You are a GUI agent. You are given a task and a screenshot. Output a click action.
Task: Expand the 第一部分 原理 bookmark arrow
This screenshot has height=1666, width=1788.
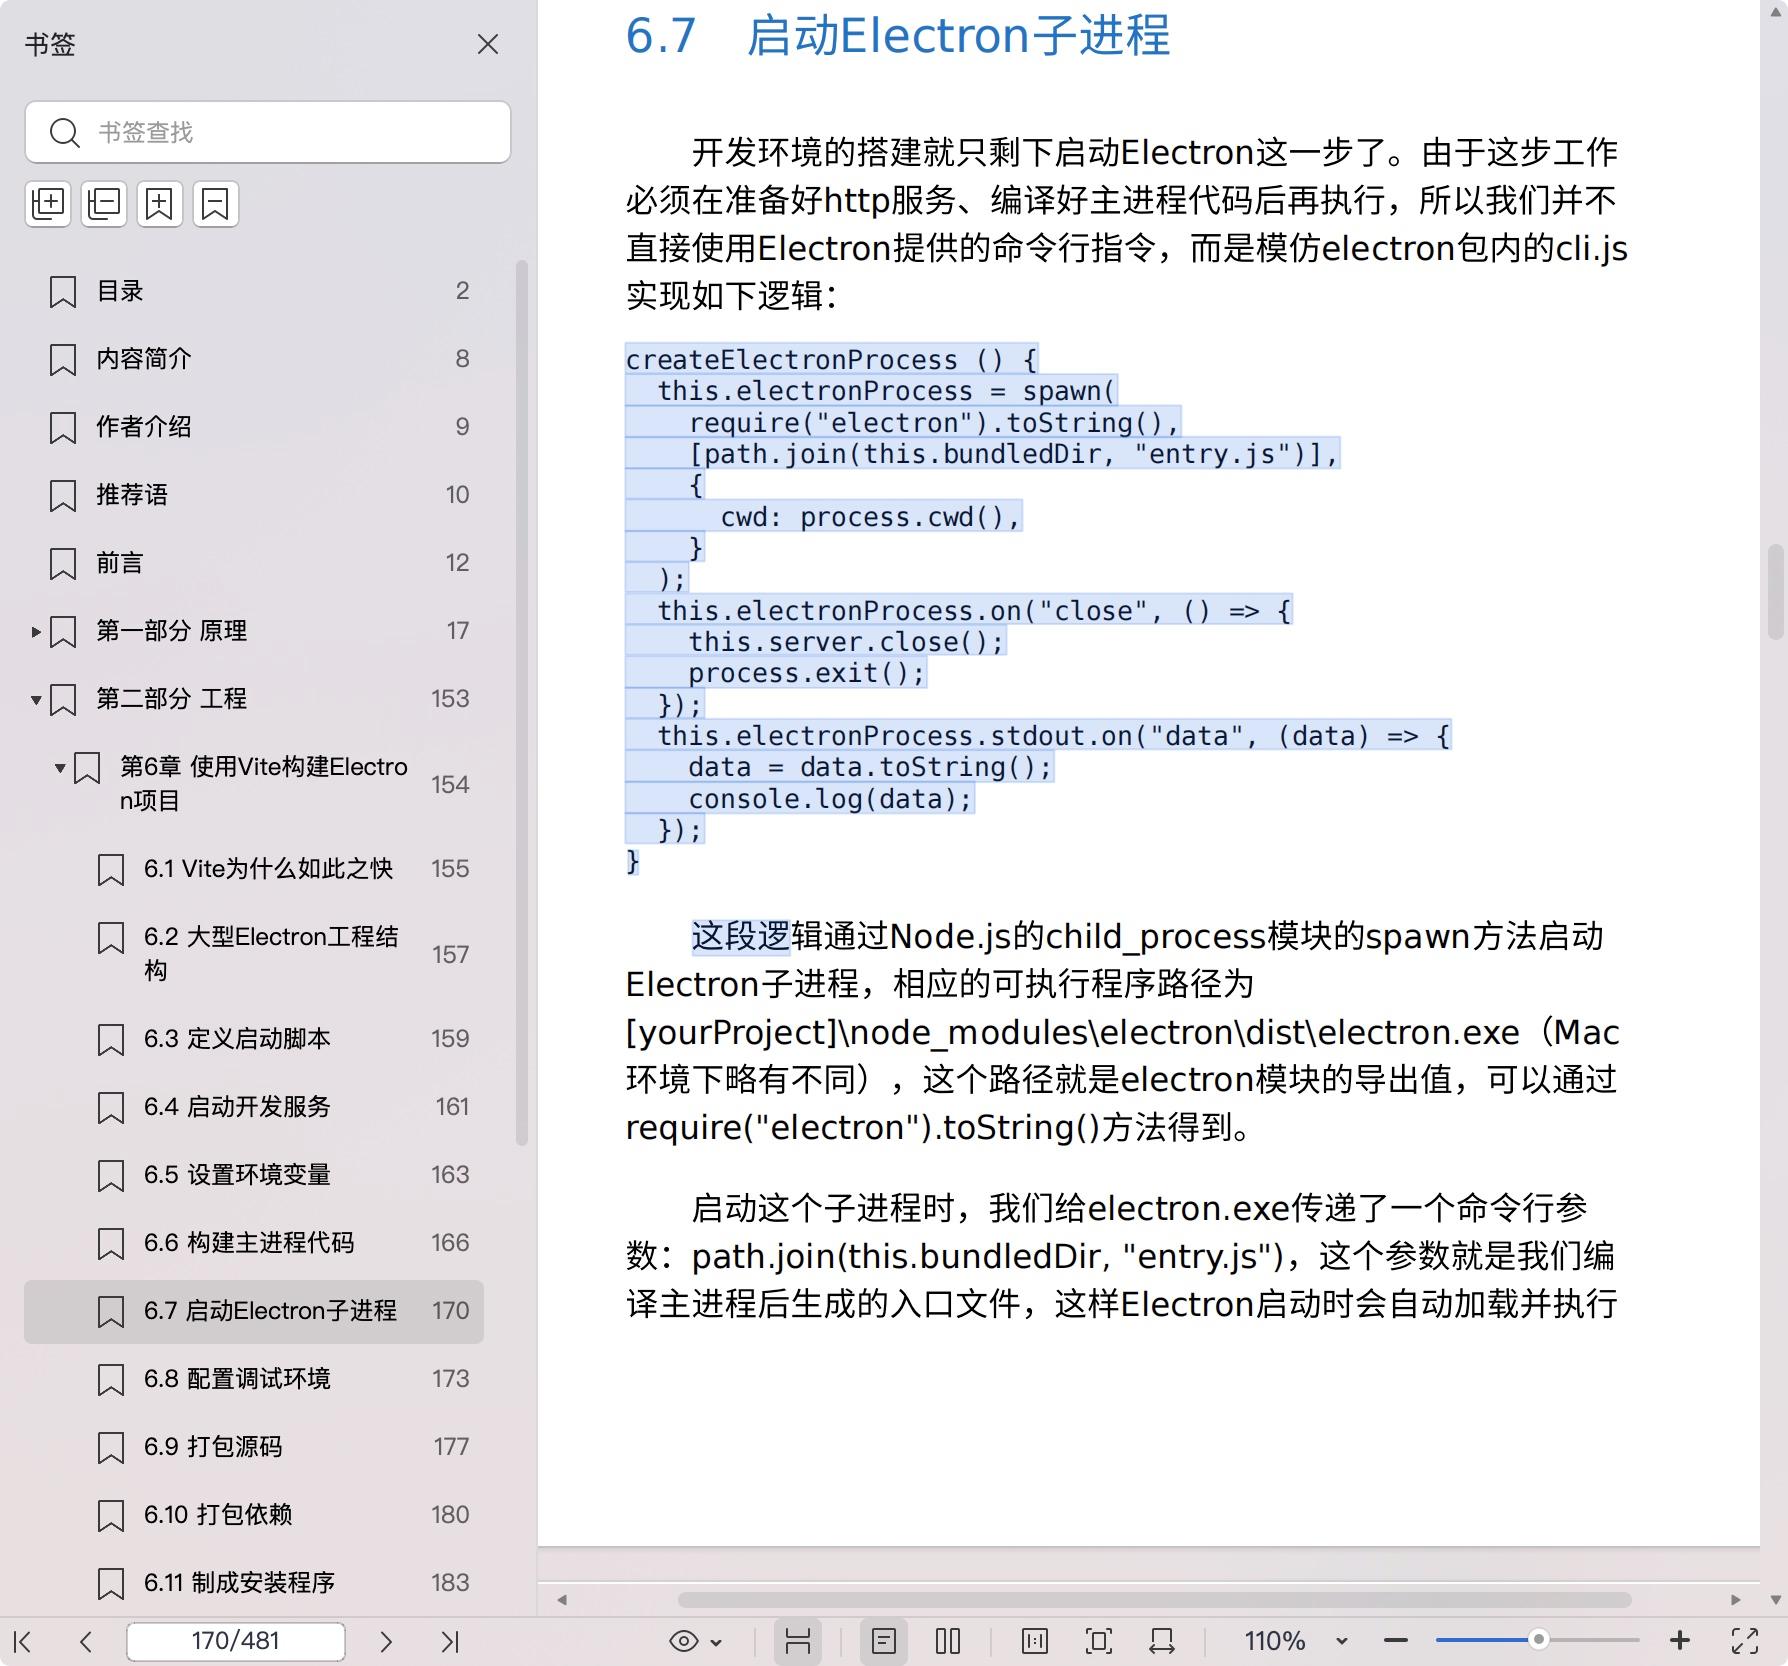pyautogui.click(x=36, y=631)
